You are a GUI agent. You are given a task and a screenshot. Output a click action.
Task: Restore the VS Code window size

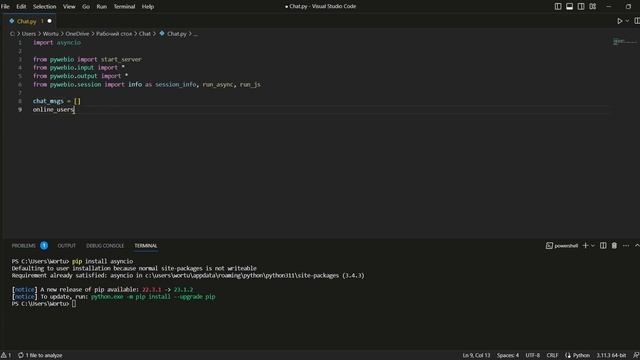click(628, 7)
